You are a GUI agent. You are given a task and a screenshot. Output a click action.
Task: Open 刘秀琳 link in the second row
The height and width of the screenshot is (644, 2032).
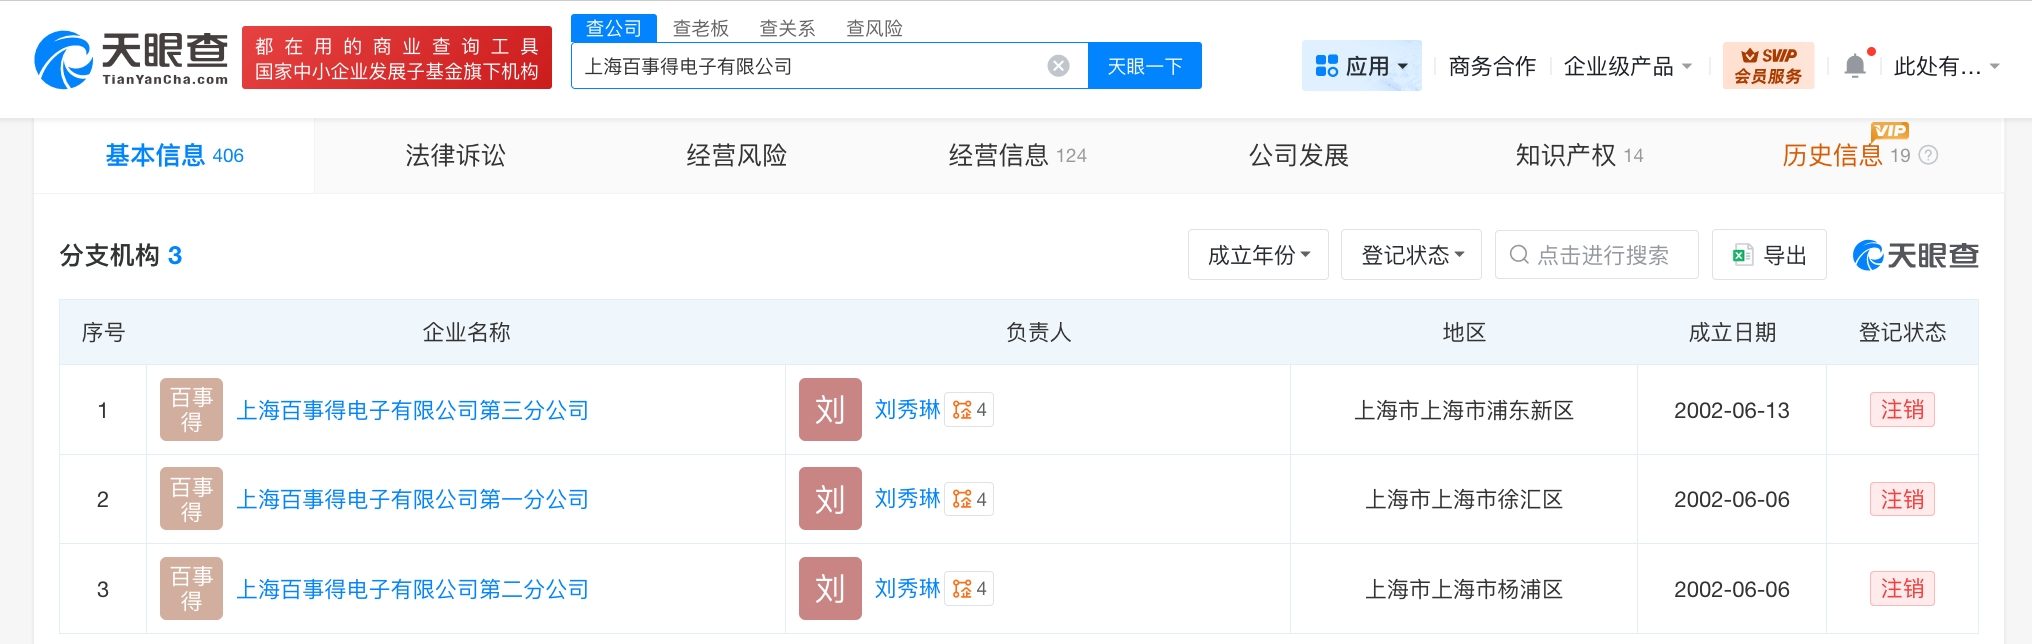click(907, 499)
